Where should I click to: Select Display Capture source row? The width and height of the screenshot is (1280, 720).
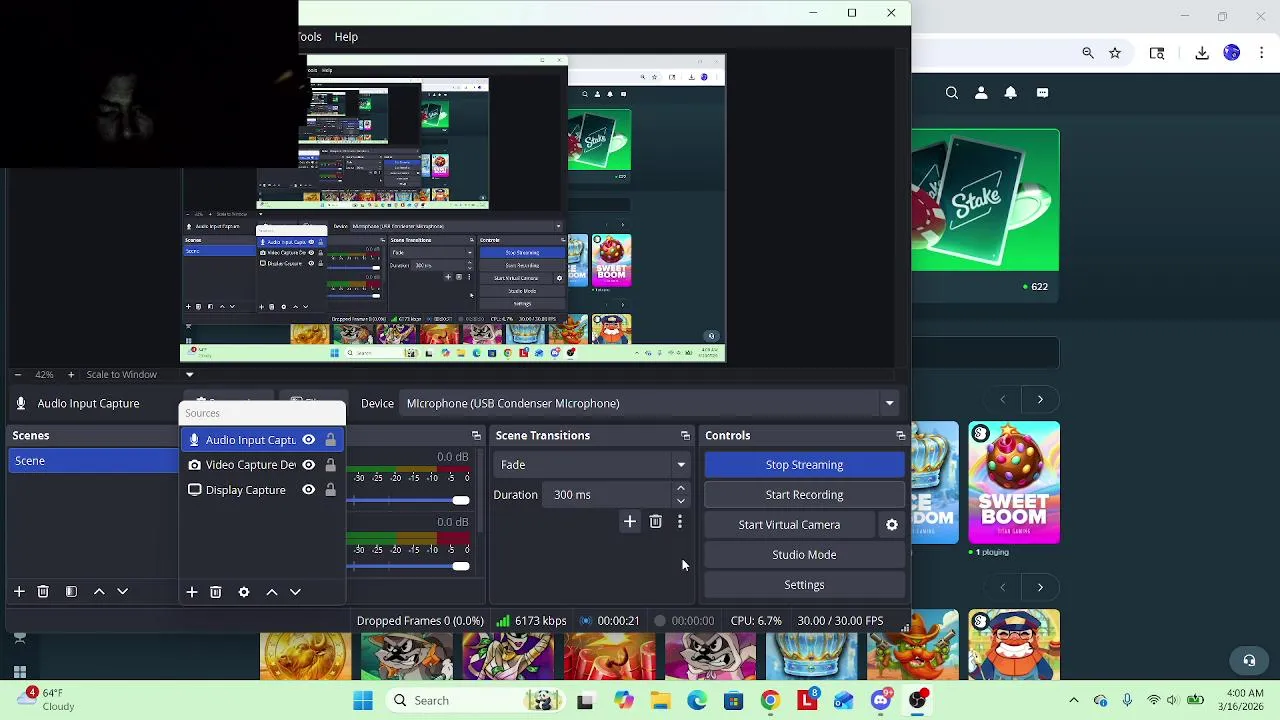[x=262, y=490]
